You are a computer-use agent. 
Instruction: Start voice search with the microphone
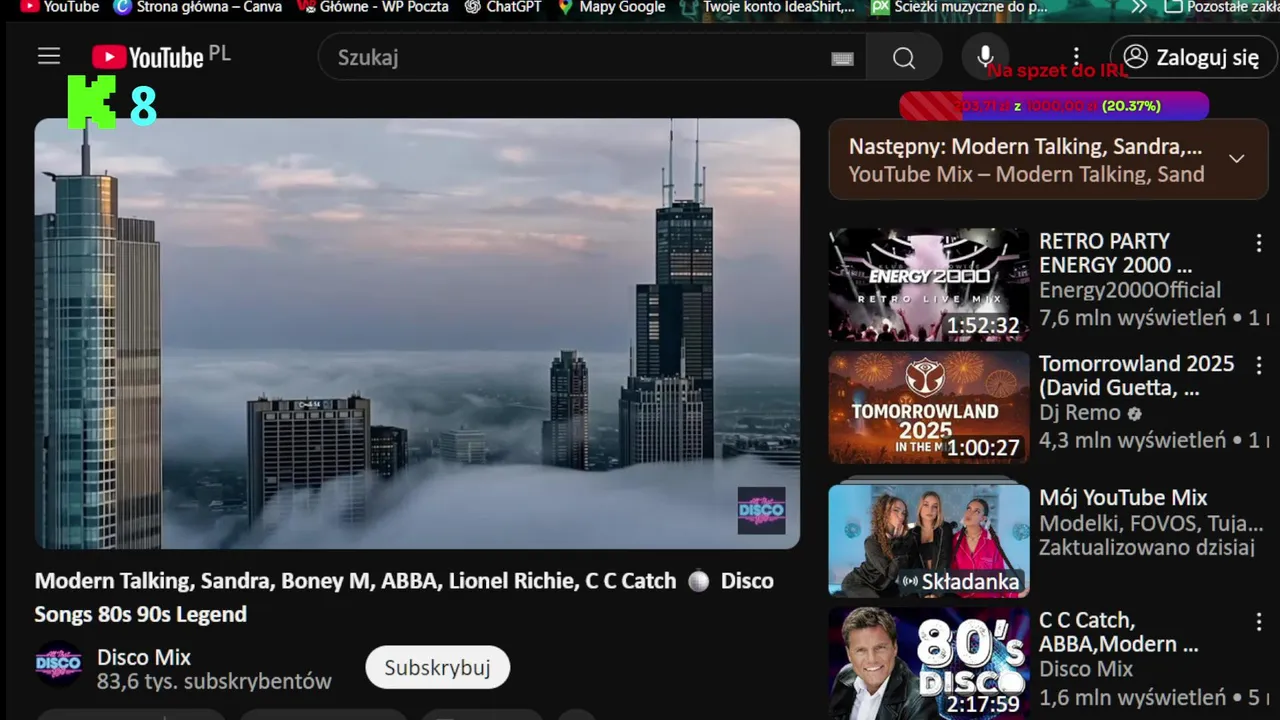(985, 57)
